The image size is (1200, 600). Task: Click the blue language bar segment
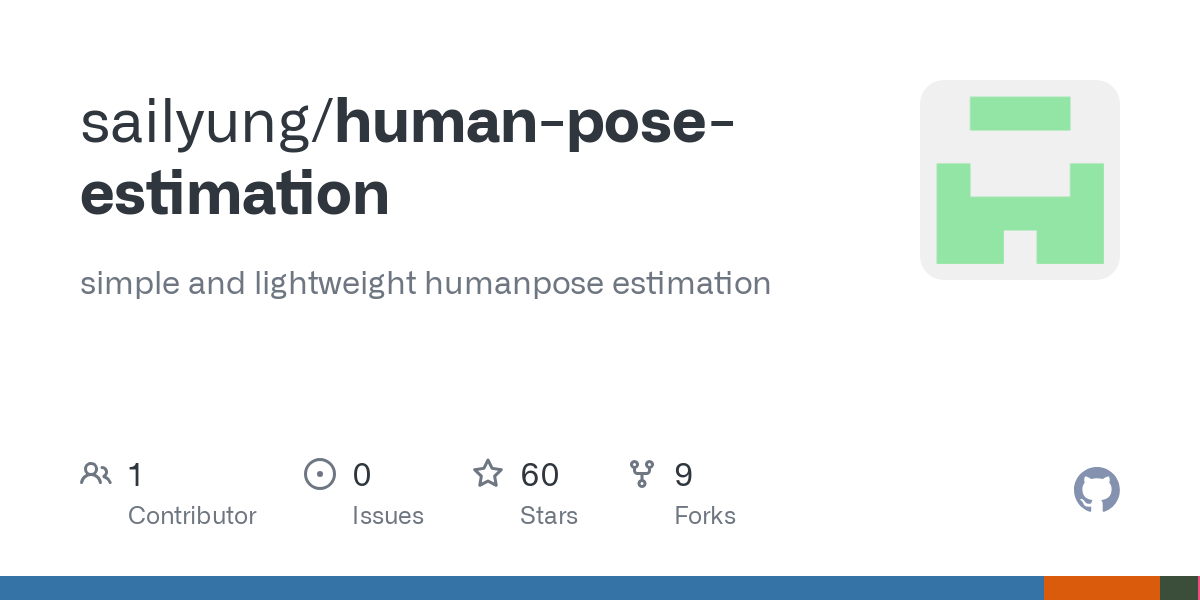522,588
